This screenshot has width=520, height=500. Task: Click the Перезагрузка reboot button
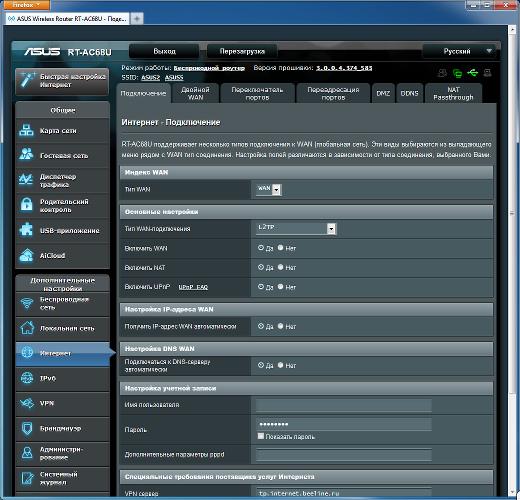point(242,51)
